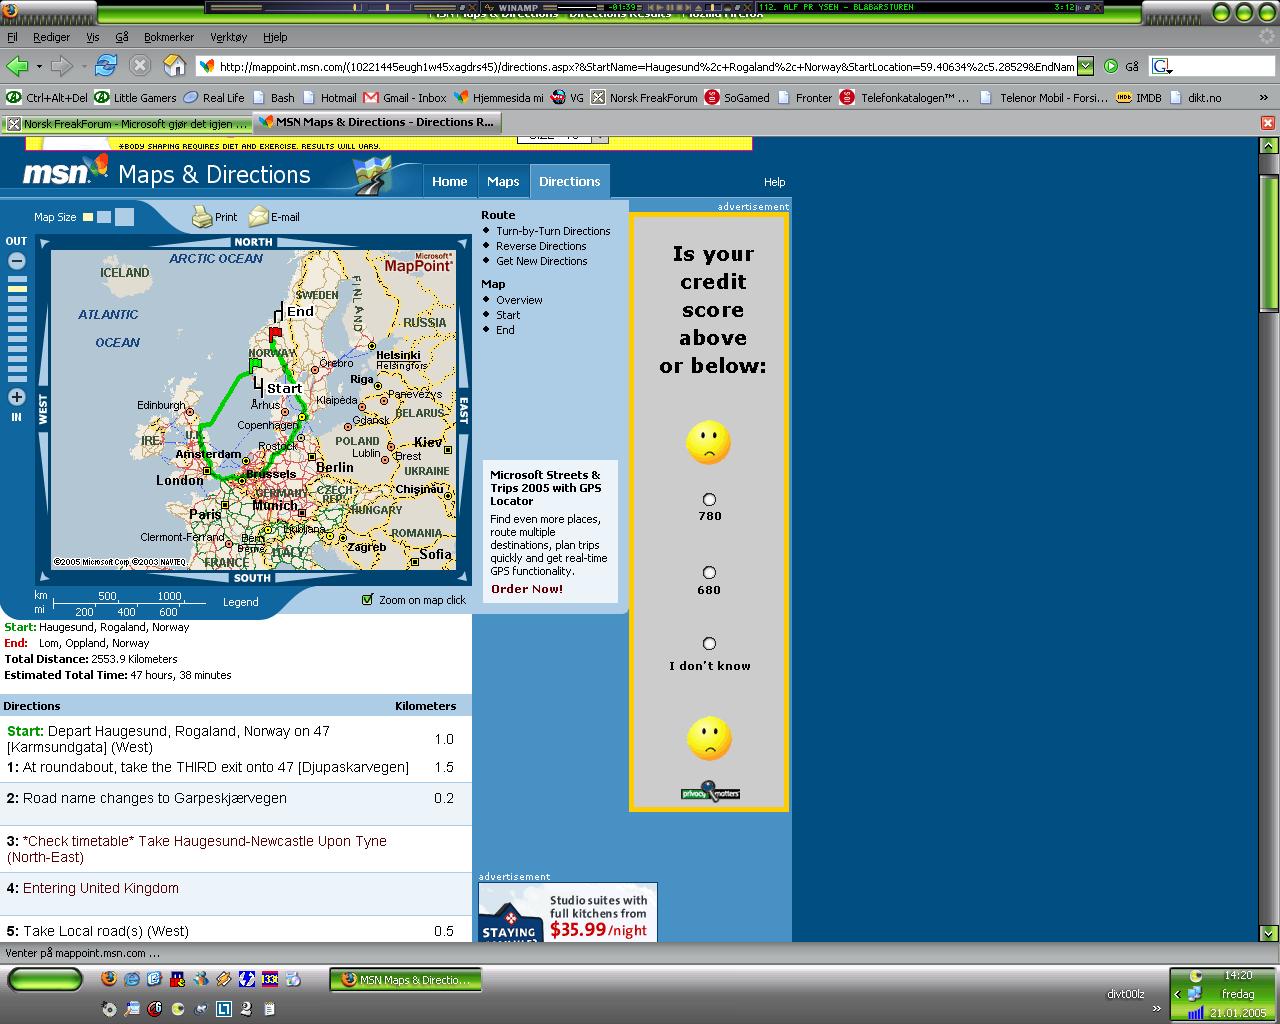Expand the address bar URL history dropdown
The width and height of the screenshot is (1280, 1024).
point(1085,67)
